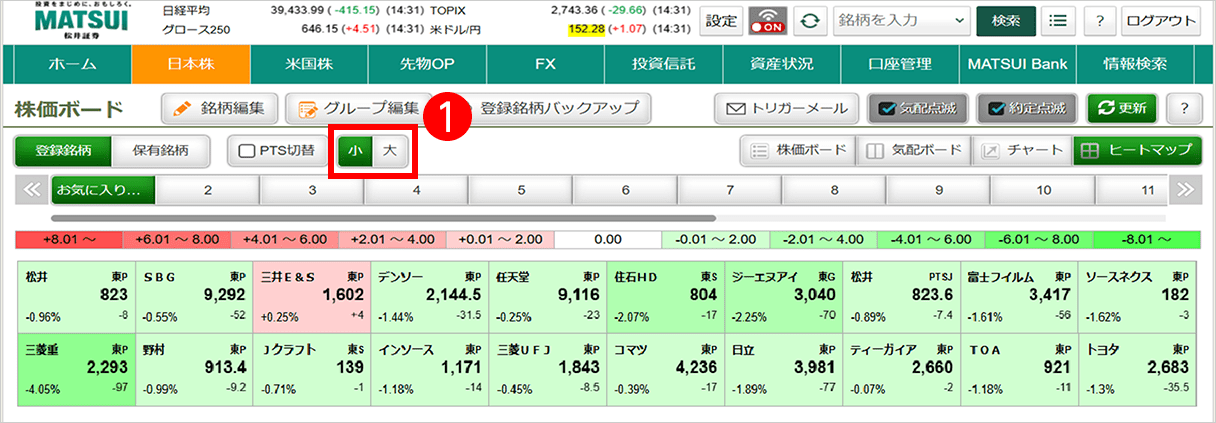The height and width of the screenshot is (423, 1216).
Task: Open 富士フイルム heatmap tile
Action: [x=1021, y=296]
